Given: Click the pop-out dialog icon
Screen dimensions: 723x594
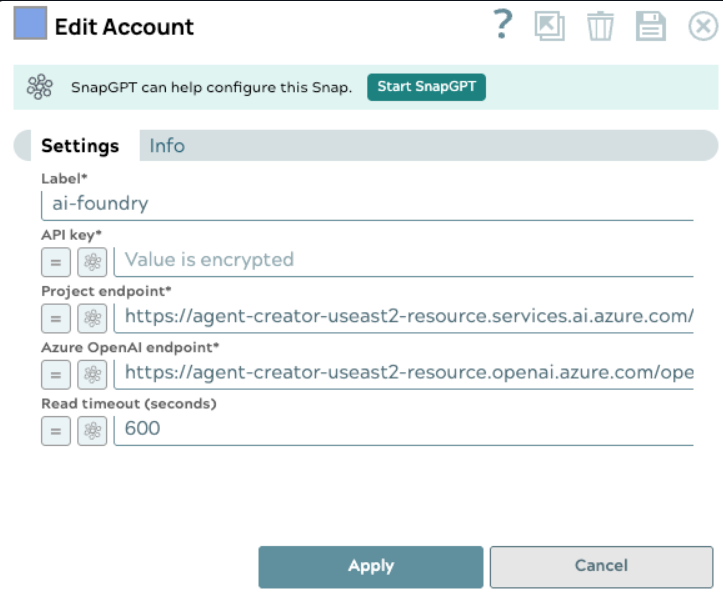Looking at the screenshot, I should (x=550, y=26).
